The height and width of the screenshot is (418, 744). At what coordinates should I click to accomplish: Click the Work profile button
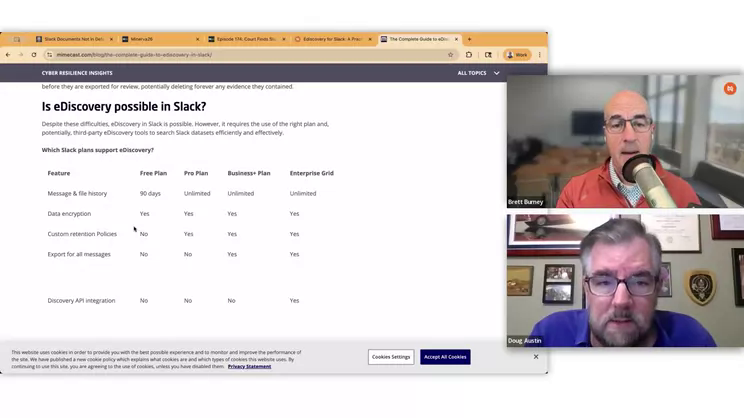pyautogui.click(x=517, y=55)
